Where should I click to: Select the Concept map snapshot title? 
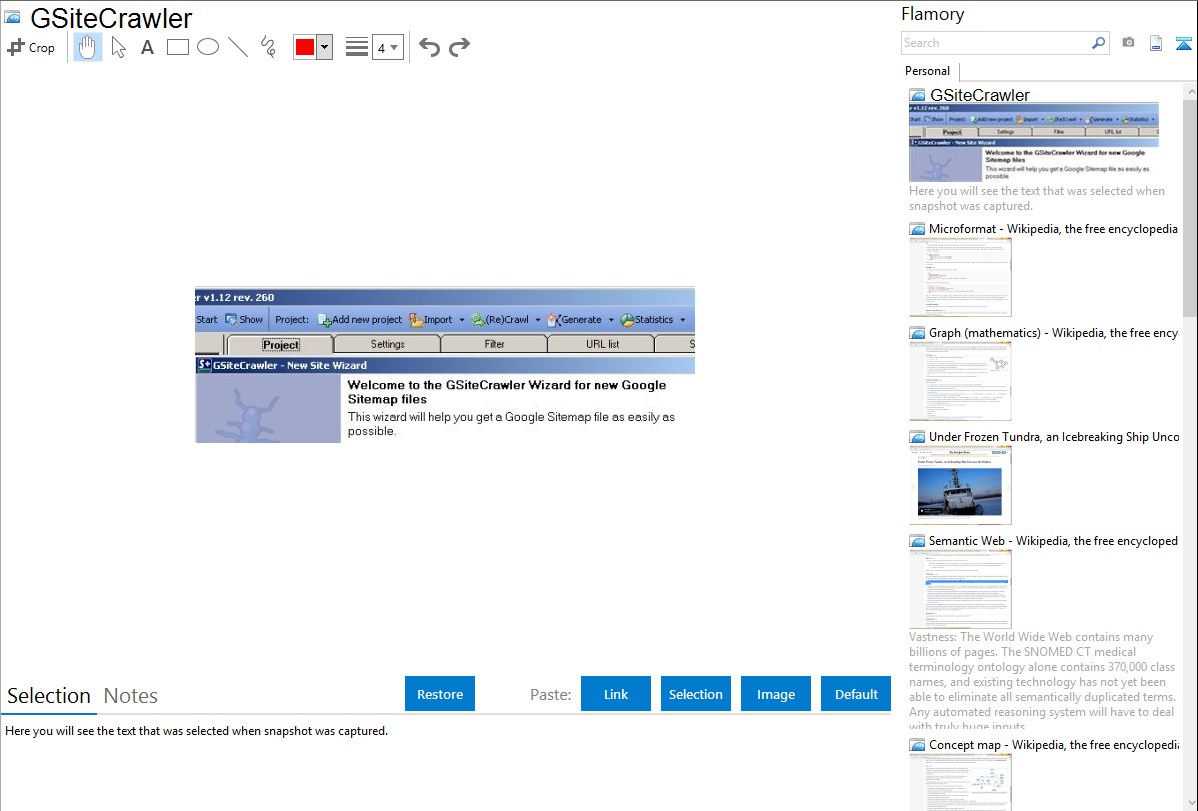(1053, 744)
